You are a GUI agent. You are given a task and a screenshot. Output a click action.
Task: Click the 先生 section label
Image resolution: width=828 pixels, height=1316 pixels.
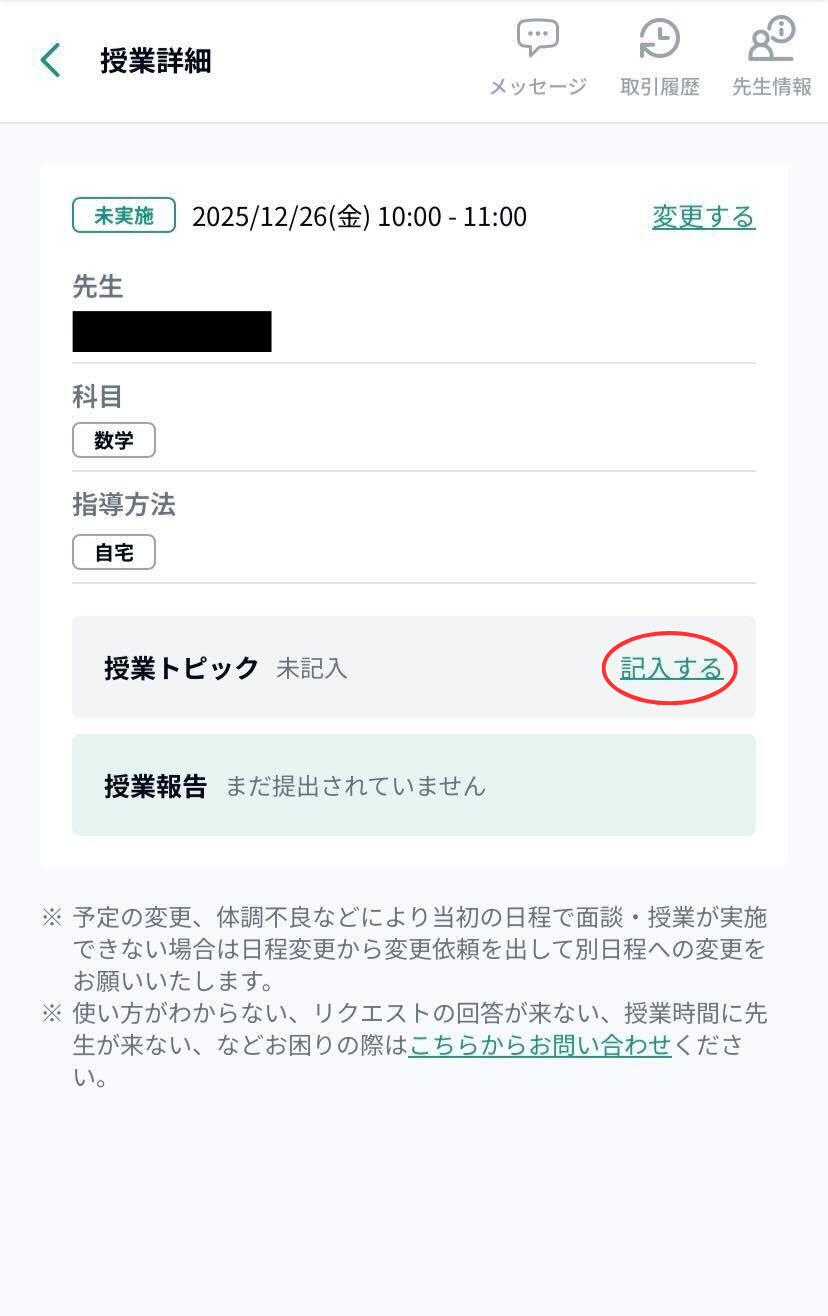pos(97,287)
